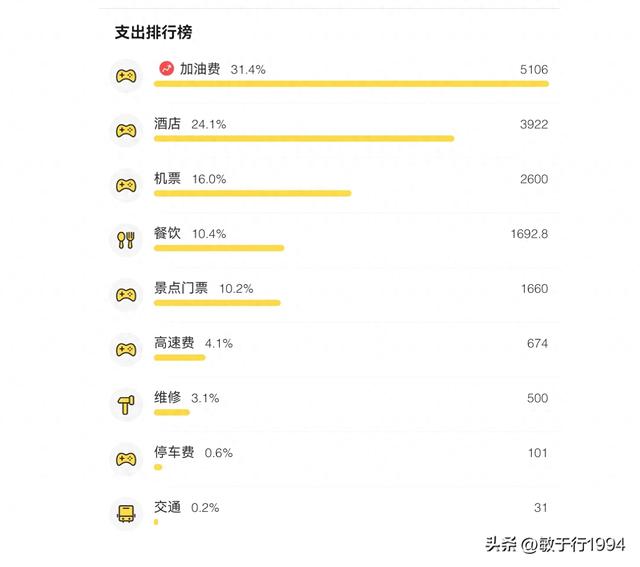
Task: Click the 机票 yellow progress bar
Action: [x=252, y=193]
